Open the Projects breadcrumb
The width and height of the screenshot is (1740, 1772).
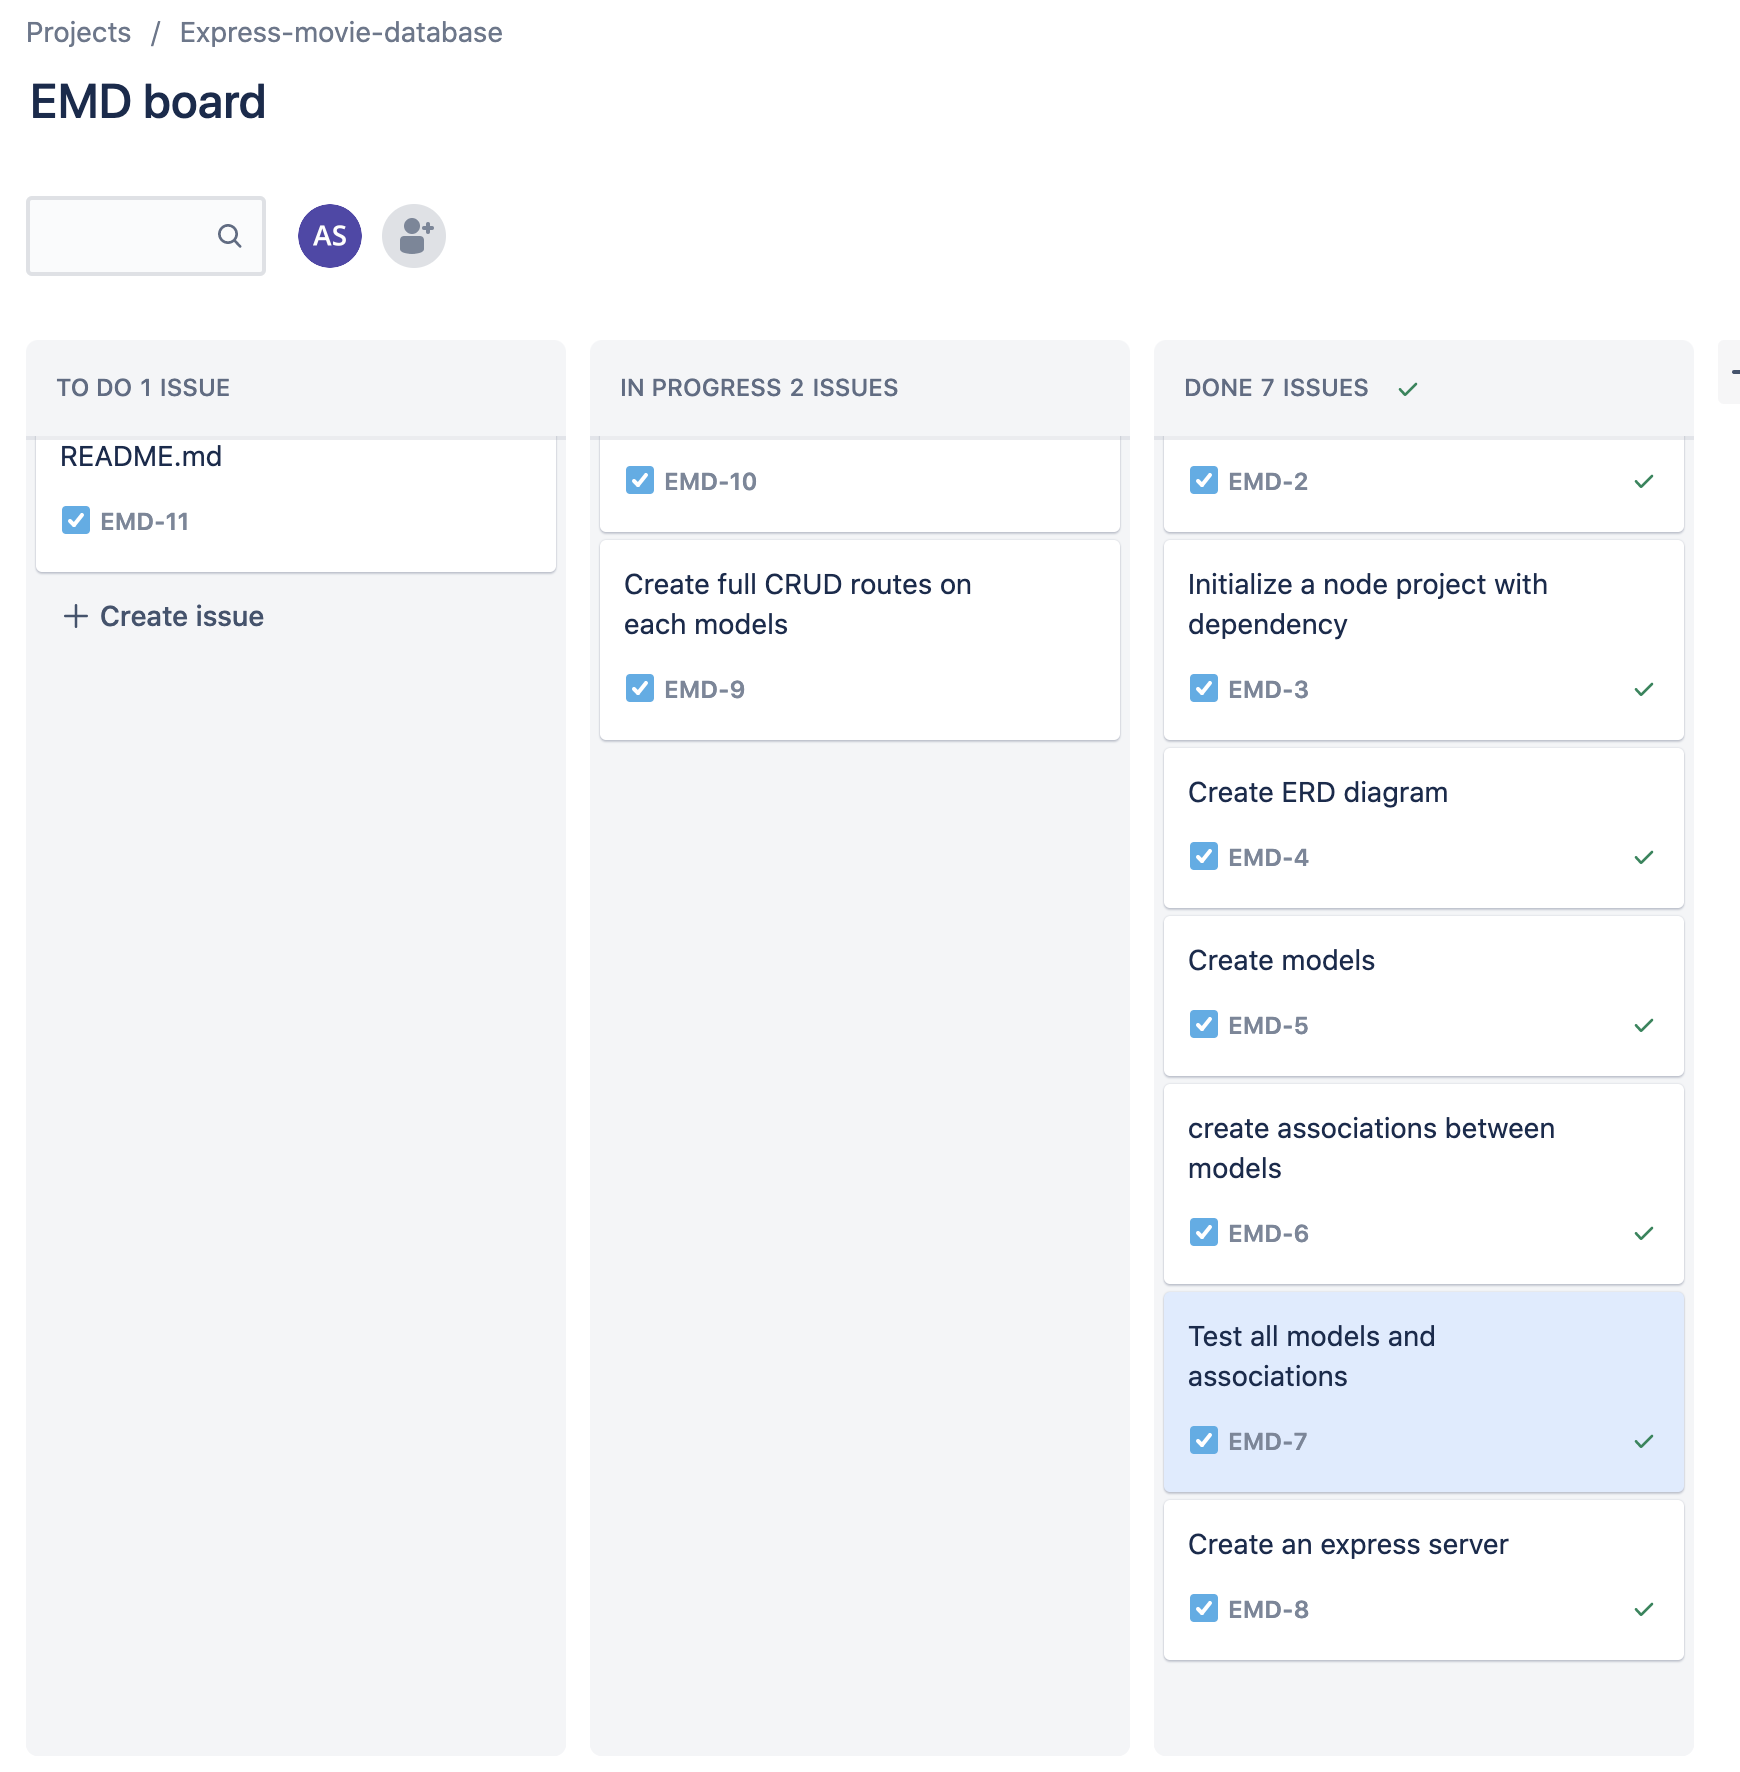point(79,31)
